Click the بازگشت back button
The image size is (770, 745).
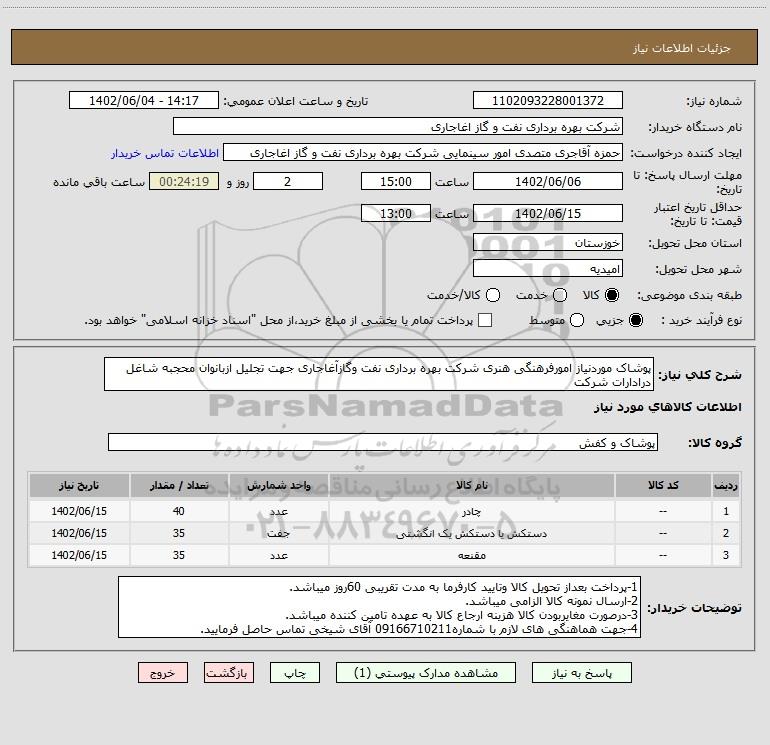pos(229,673)
